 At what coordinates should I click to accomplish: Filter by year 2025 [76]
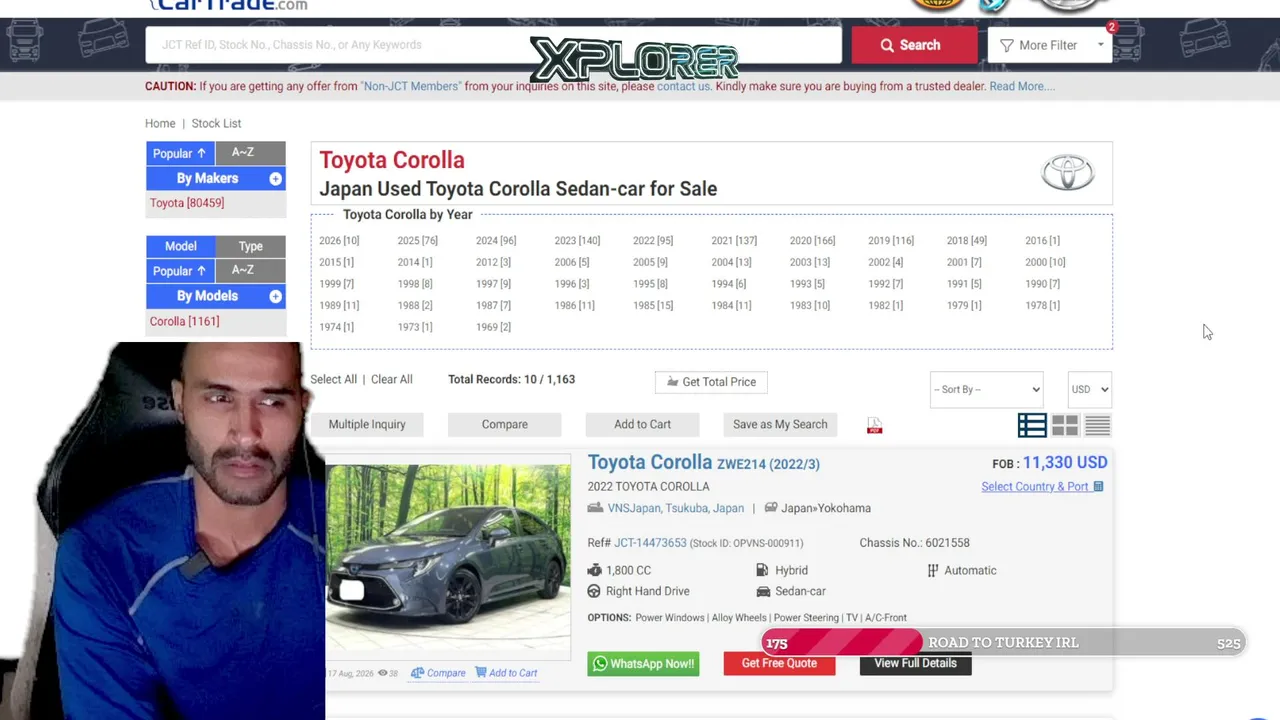click(x=417, y=241)
